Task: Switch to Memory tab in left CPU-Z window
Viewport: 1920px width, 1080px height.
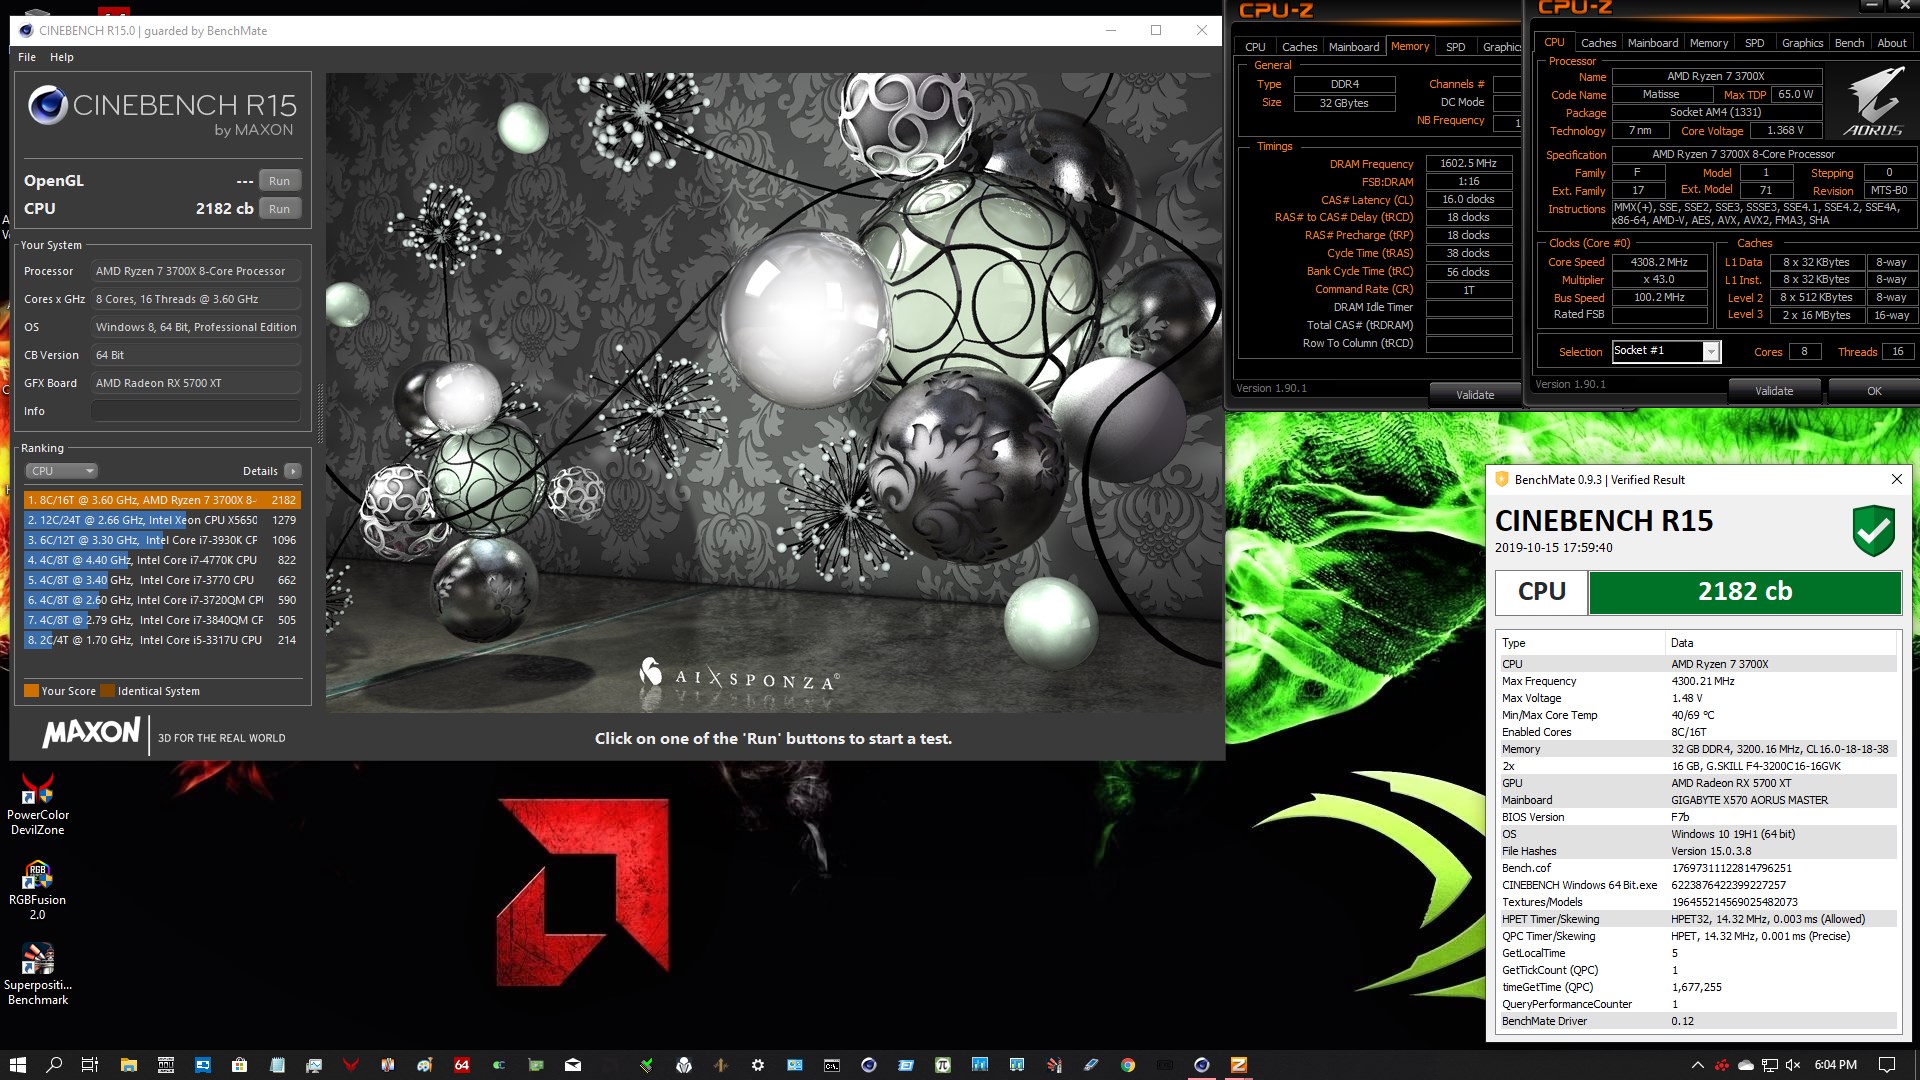Action: [x=1410, y=46]
